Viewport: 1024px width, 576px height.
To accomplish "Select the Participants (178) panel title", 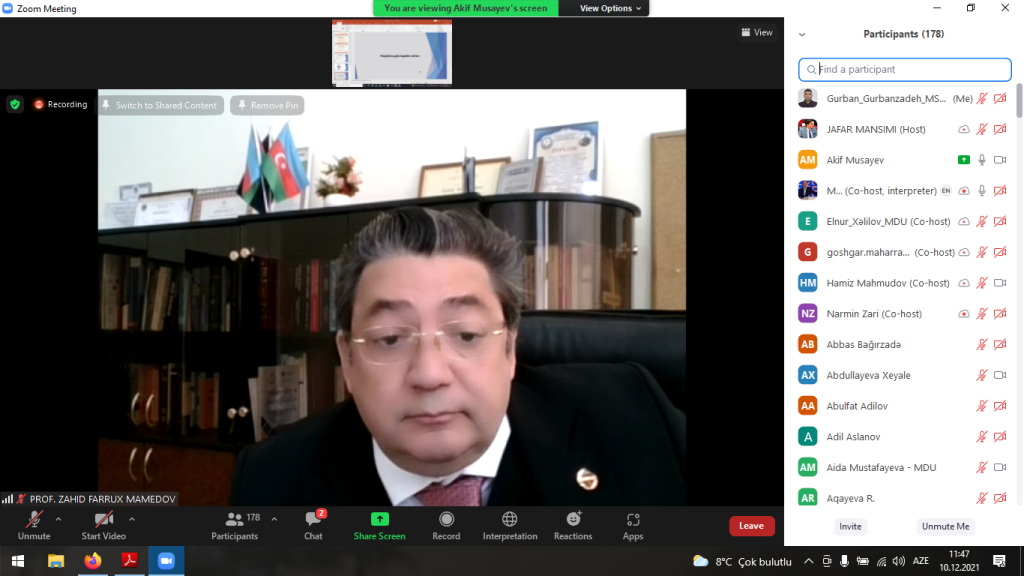I will (x=904, y=34).
